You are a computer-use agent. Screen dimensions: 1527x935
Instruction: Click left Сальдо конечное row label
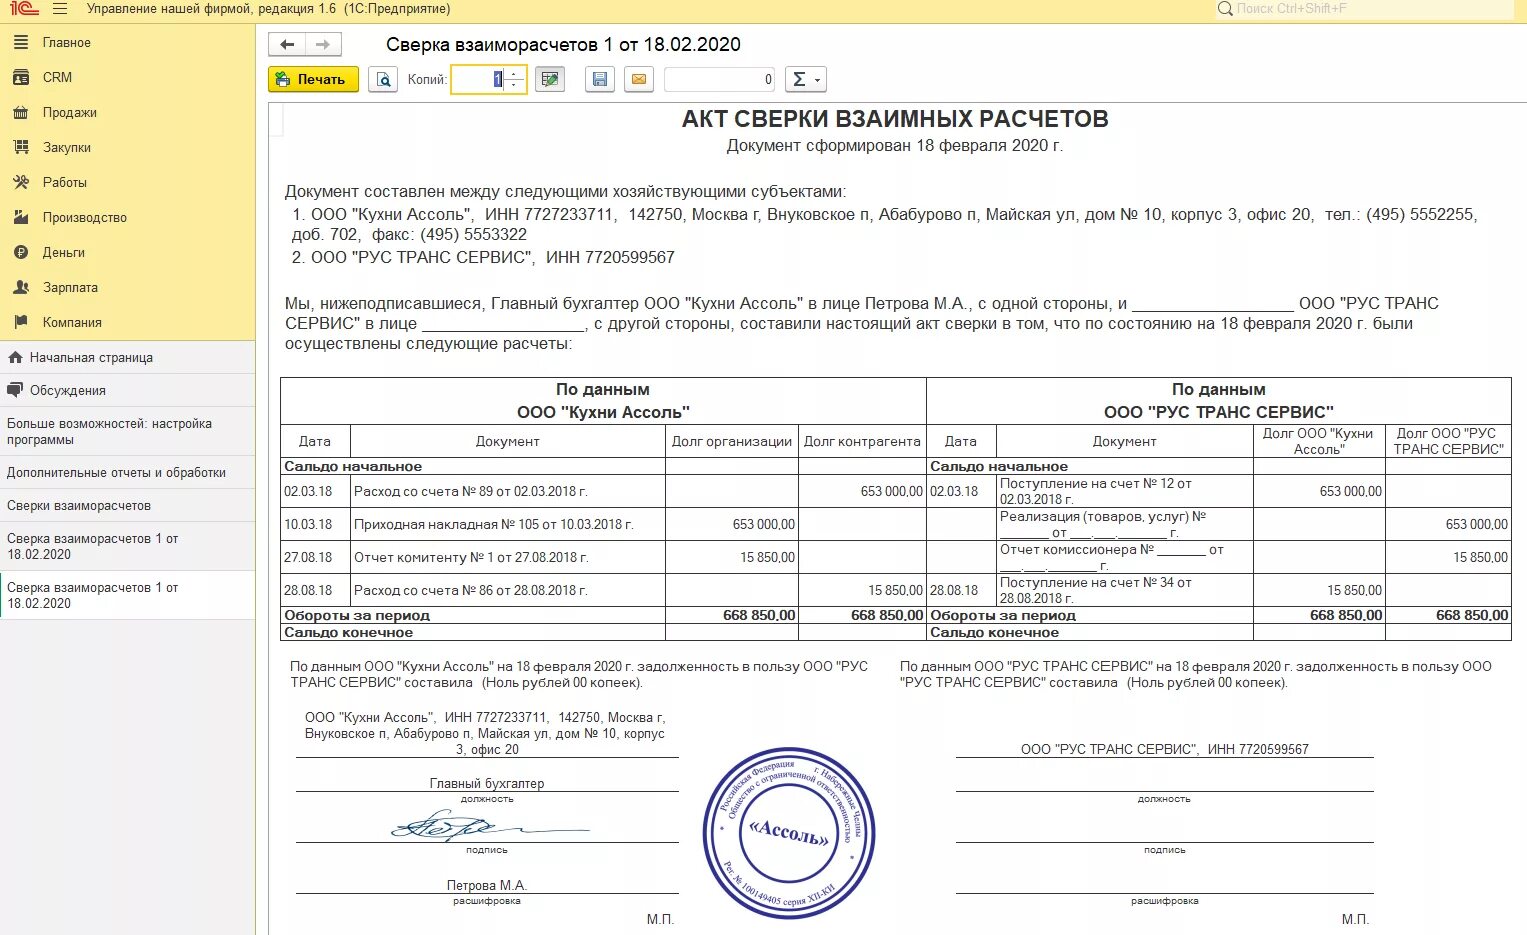tap(349, 632)
